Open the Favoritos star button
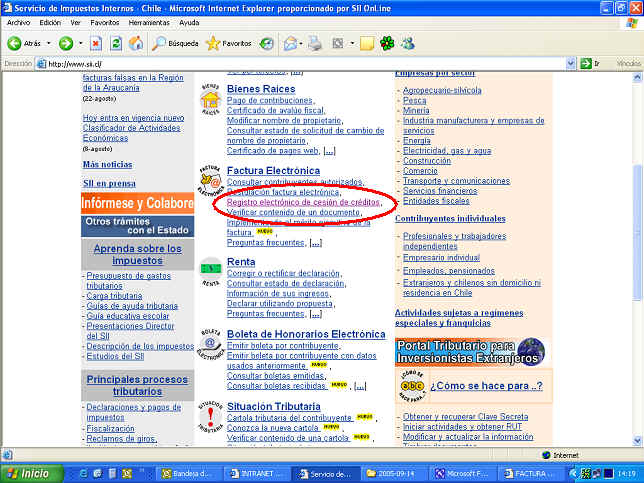Screen dimensions: 644x483 coord(229,43)
